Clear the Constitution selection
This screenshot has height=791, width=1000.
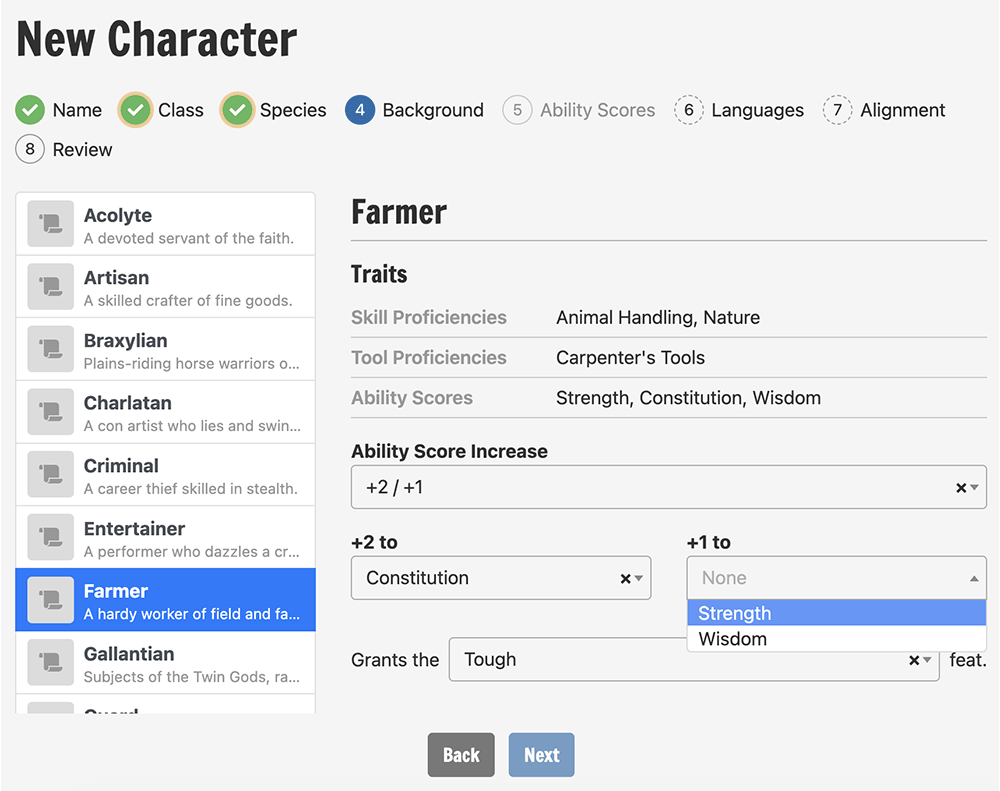(x=625, y=579)
